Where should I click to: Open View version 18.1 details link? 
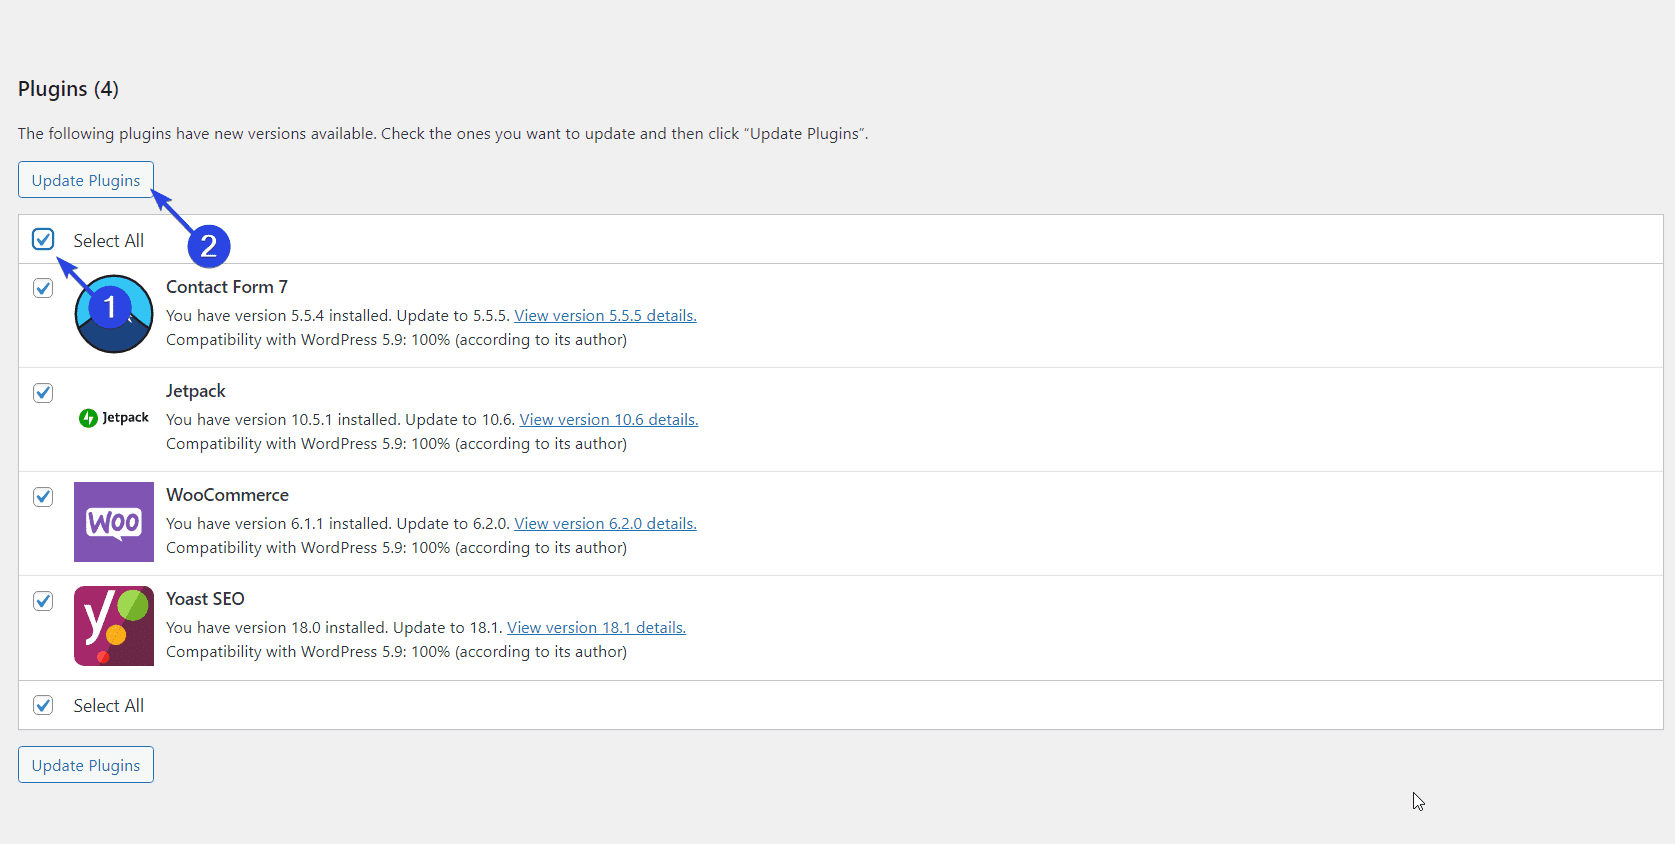click(x=596, y=628)
